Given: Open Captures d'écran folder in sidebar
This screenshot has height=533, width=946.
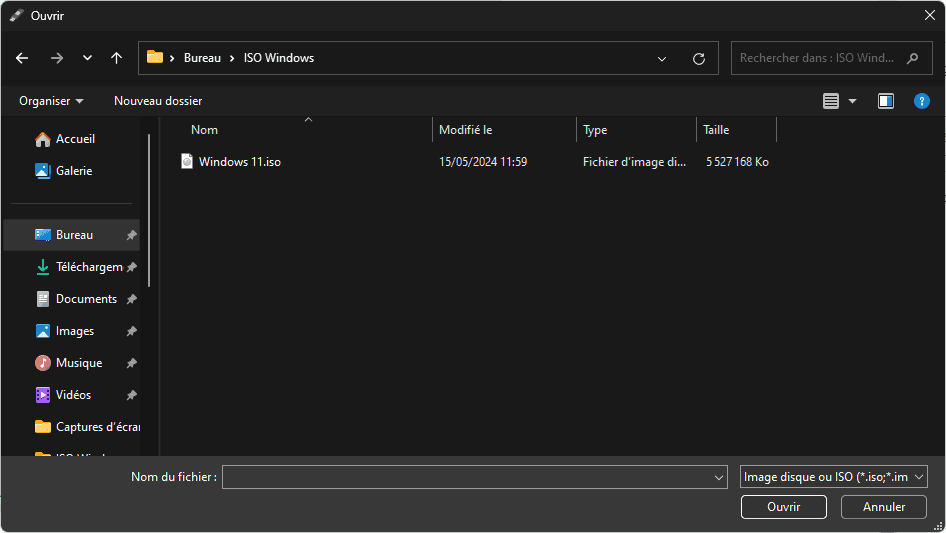Looking at the screenshot, I should 71,427.
